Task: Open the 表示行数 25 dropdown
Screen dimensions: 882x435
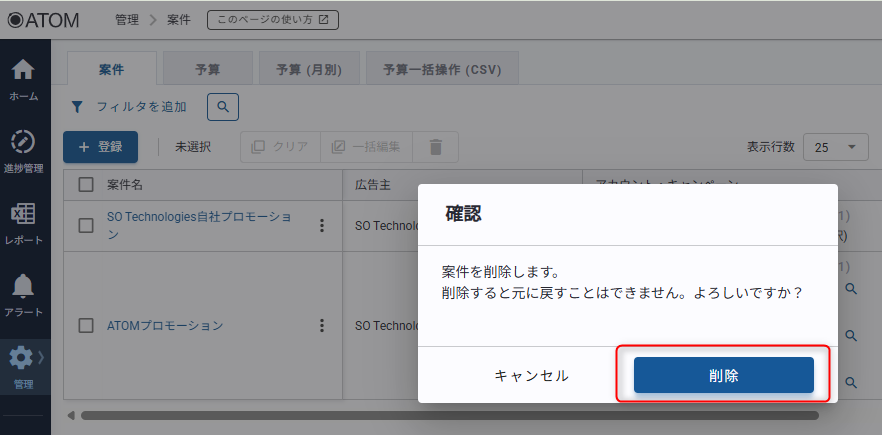Action: click(836, 147)
